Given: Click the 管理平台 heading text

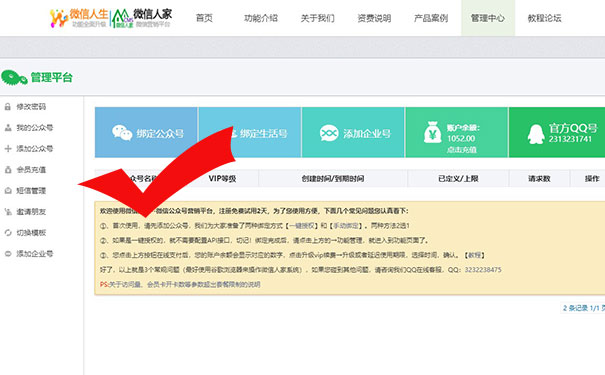Looking at the screenshot, I should coord(51,78).
